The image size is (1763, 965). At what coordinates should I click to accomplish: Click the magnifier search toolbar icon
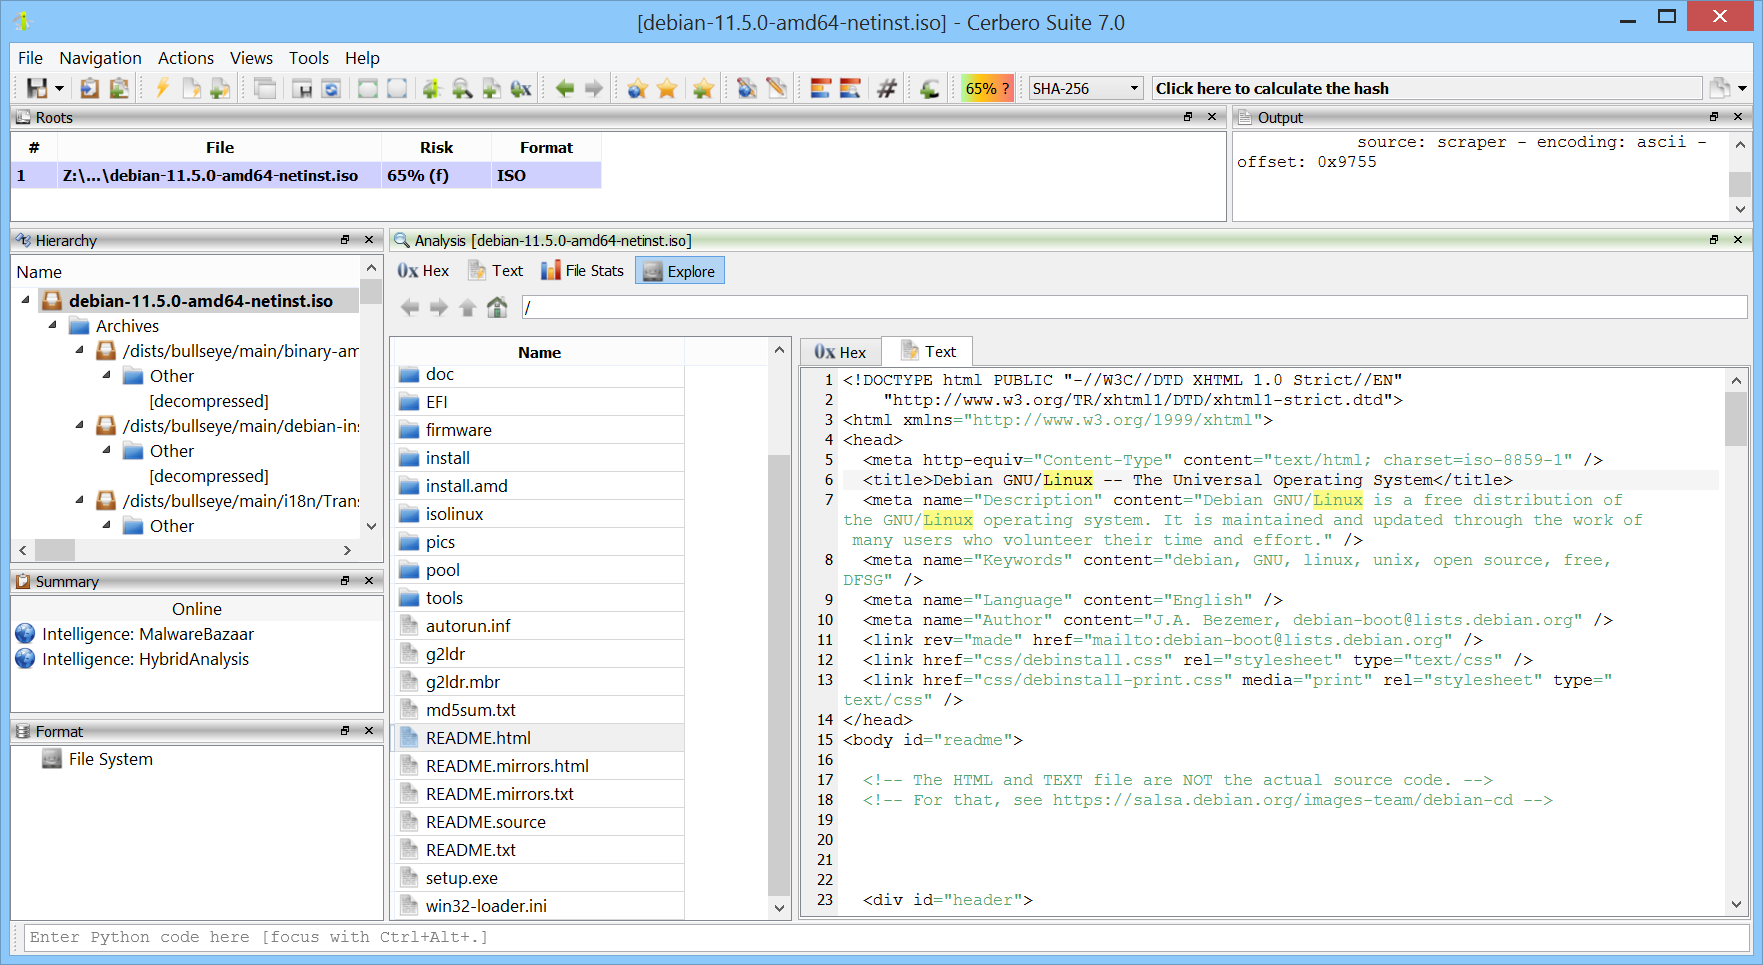[x=462, y=88]
